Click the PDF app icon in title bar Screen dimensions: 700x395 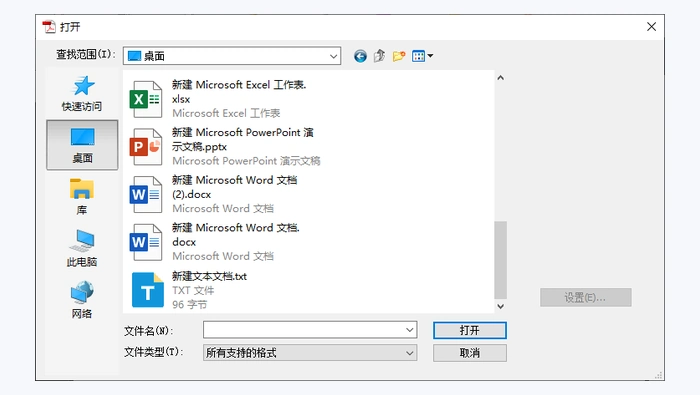coord(49,27)
